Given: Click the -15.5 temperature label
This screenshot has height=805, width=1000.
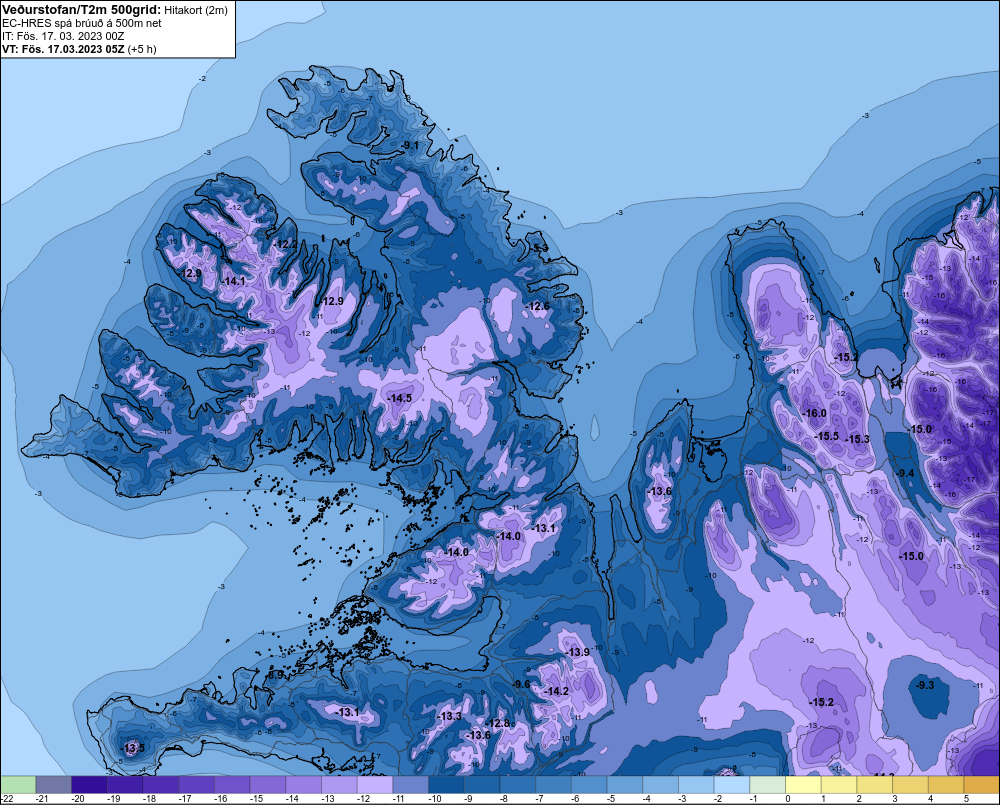Looking at the screenshot, I should pyautogui.click(x=827, y=436).
